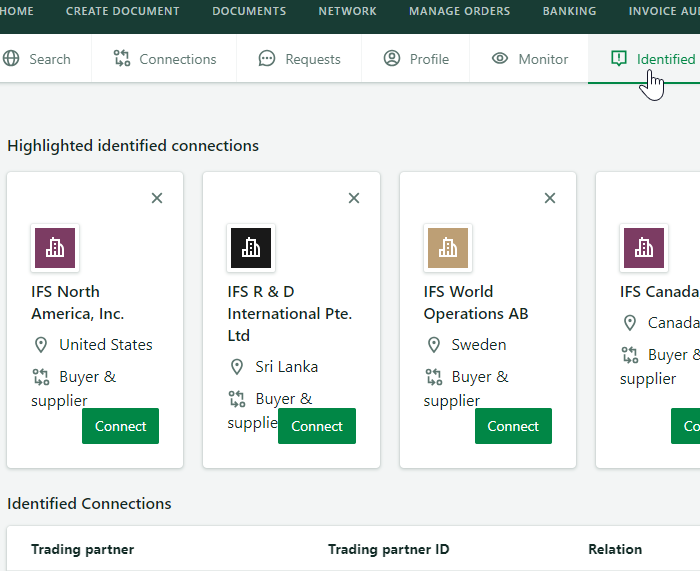This screenshot has width=700, height=571.
Task: Click the Sri Lanka location text
Action: [x=287, y=367]
